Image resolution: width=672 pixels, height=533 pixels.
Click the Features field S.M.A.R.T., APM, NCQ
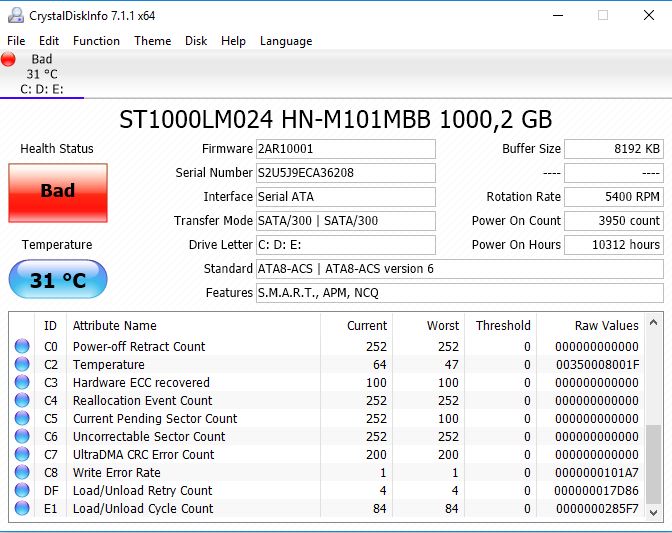(x=460, y=293)
